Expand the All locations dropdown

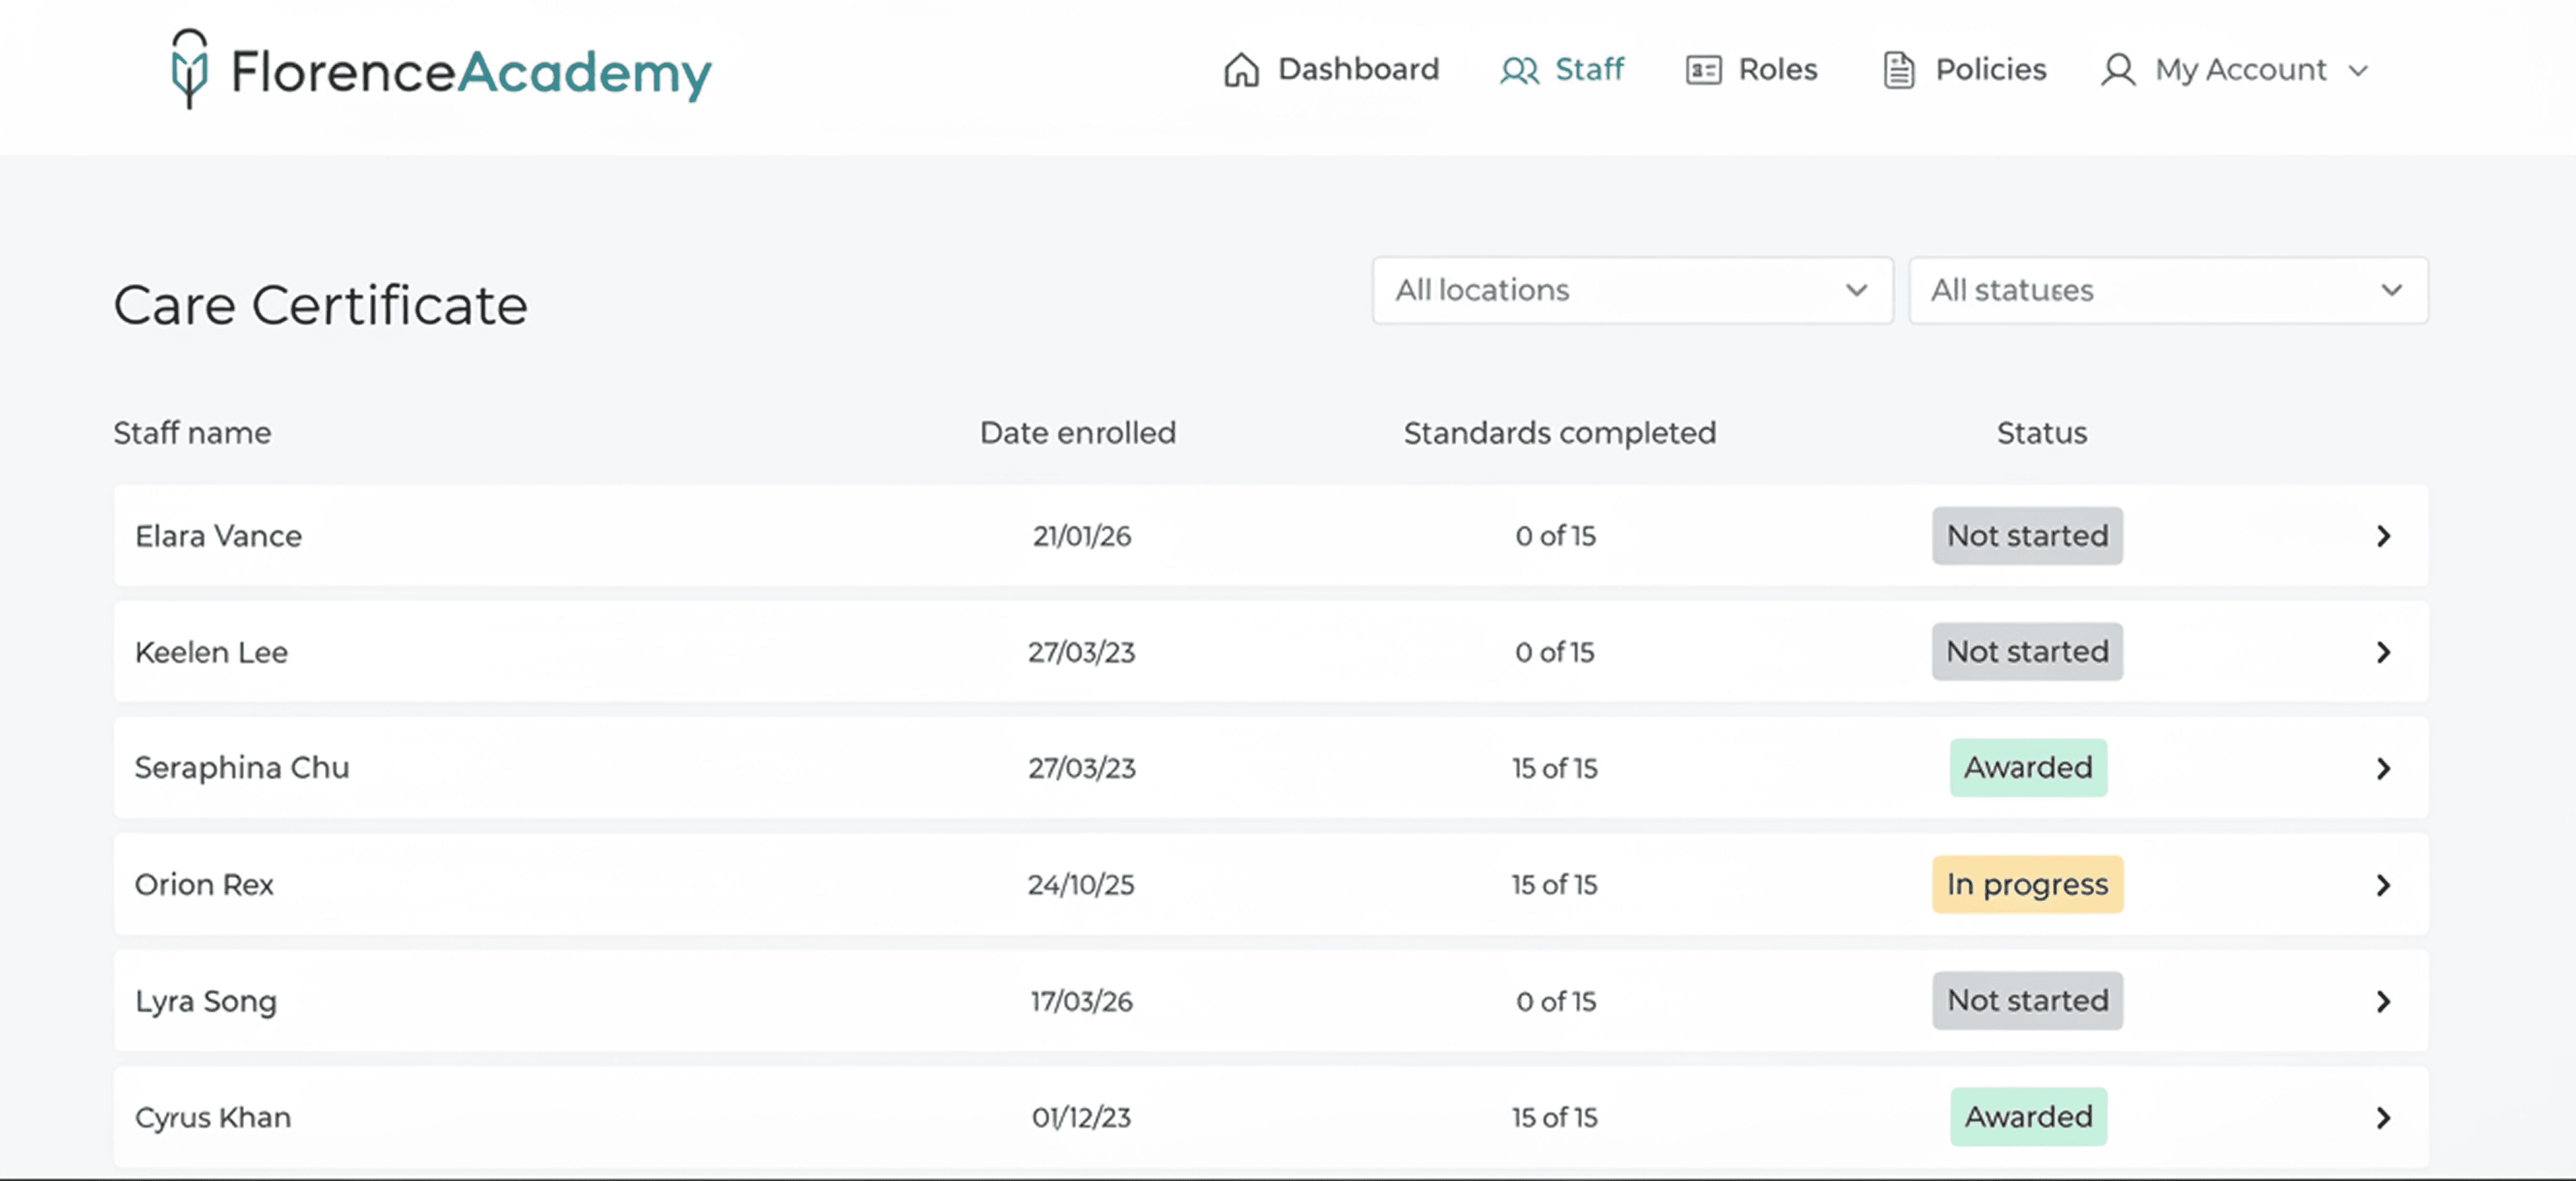coord(1632,290)
